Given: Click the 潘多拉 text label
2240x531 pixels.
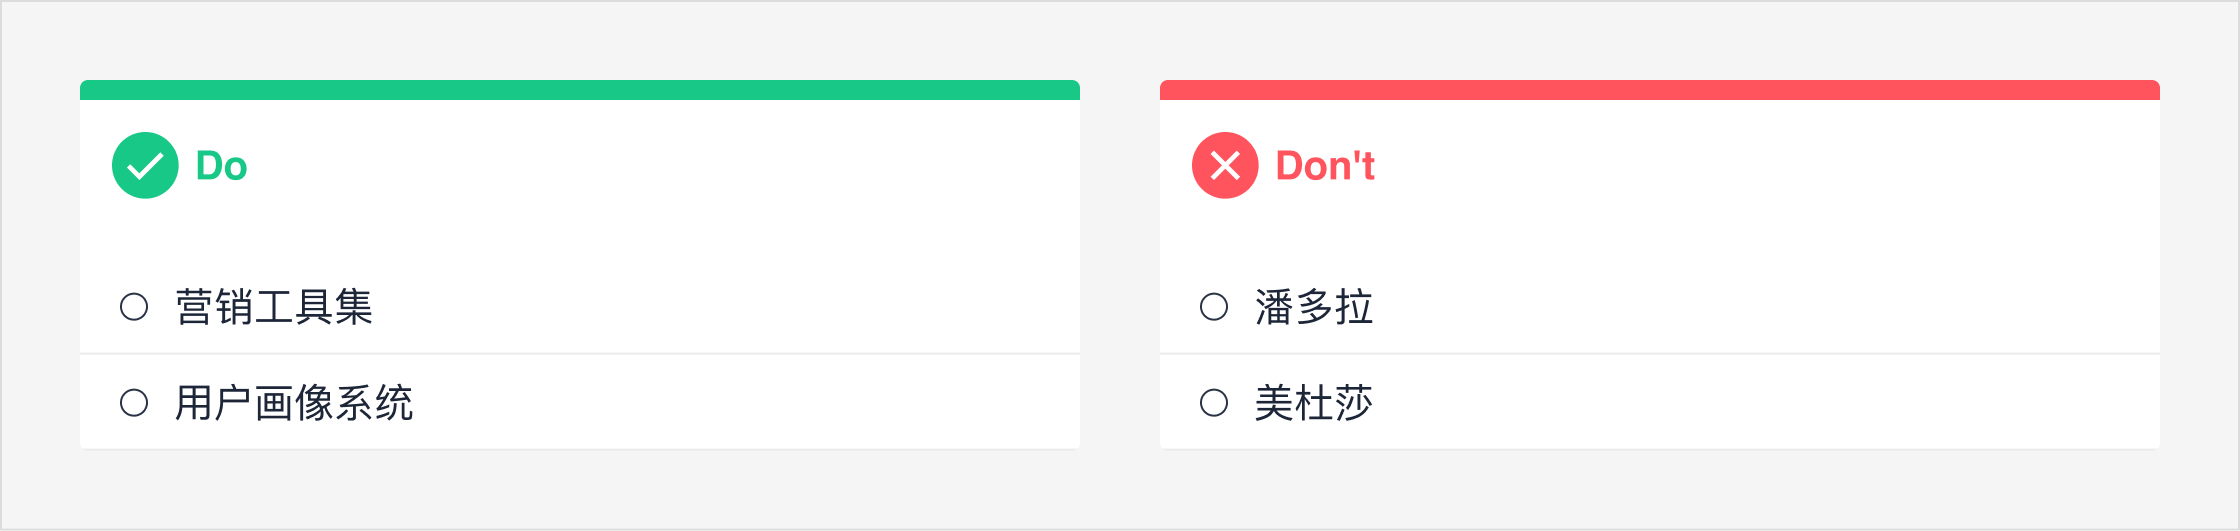Looking at the screenshot, I should (1314, 307).
